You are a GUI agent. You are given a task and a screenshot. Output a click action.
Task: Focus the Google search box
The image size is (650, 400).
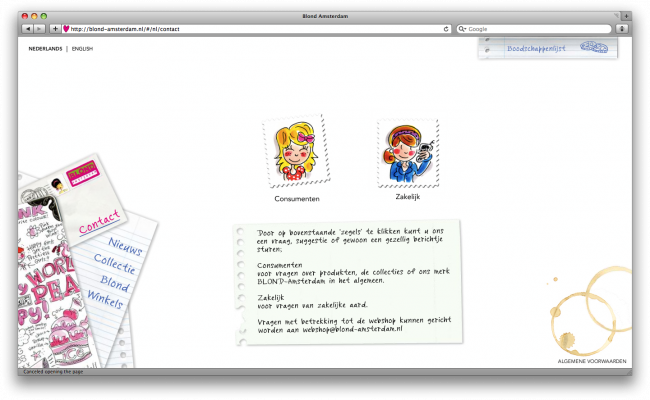534,29
